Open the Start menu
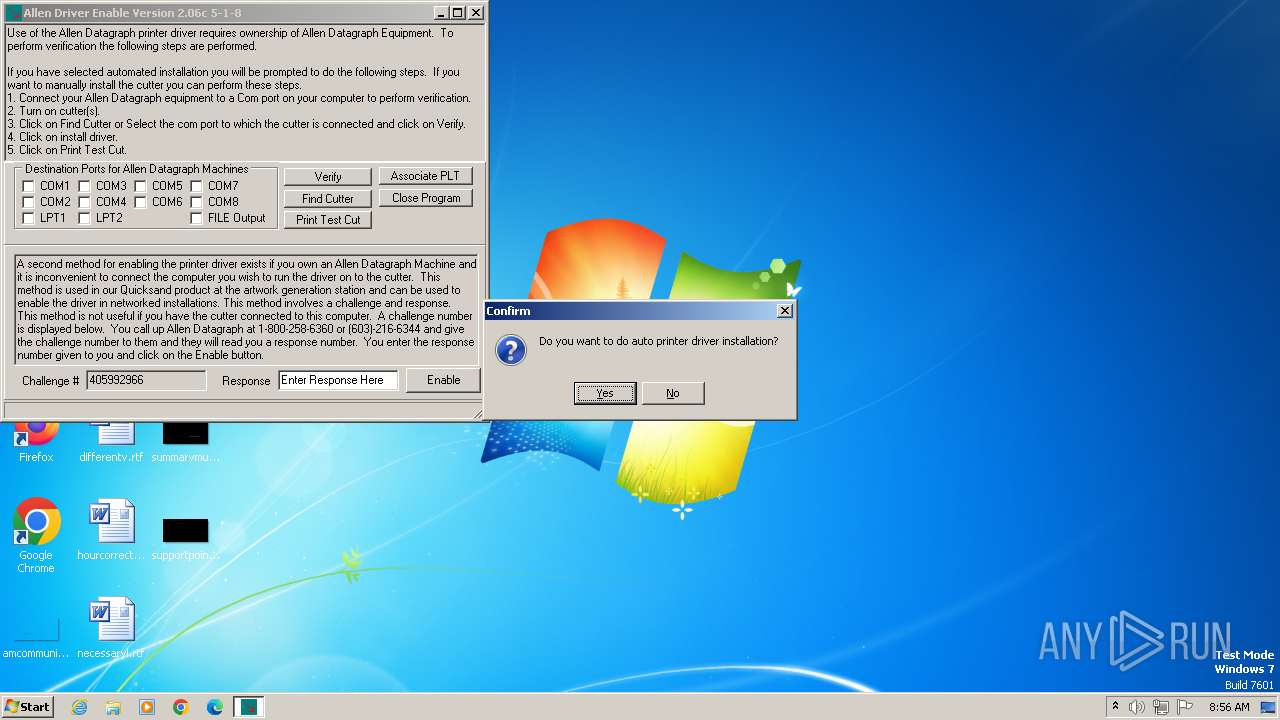The height and width of the screenshot is (720, 1280). (x=28, y=706)
